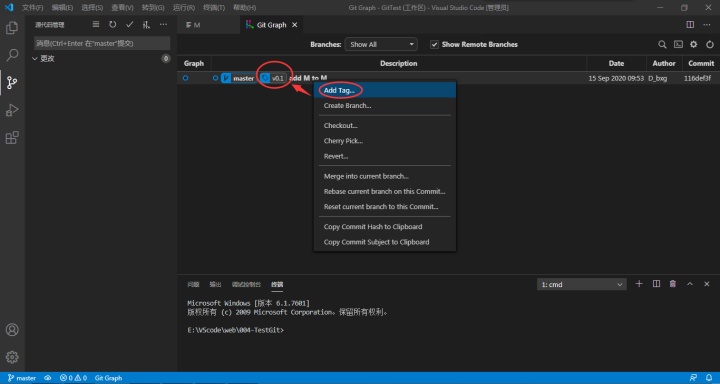
Task: Open the Search view in activity bar
Action: (12, 55)
